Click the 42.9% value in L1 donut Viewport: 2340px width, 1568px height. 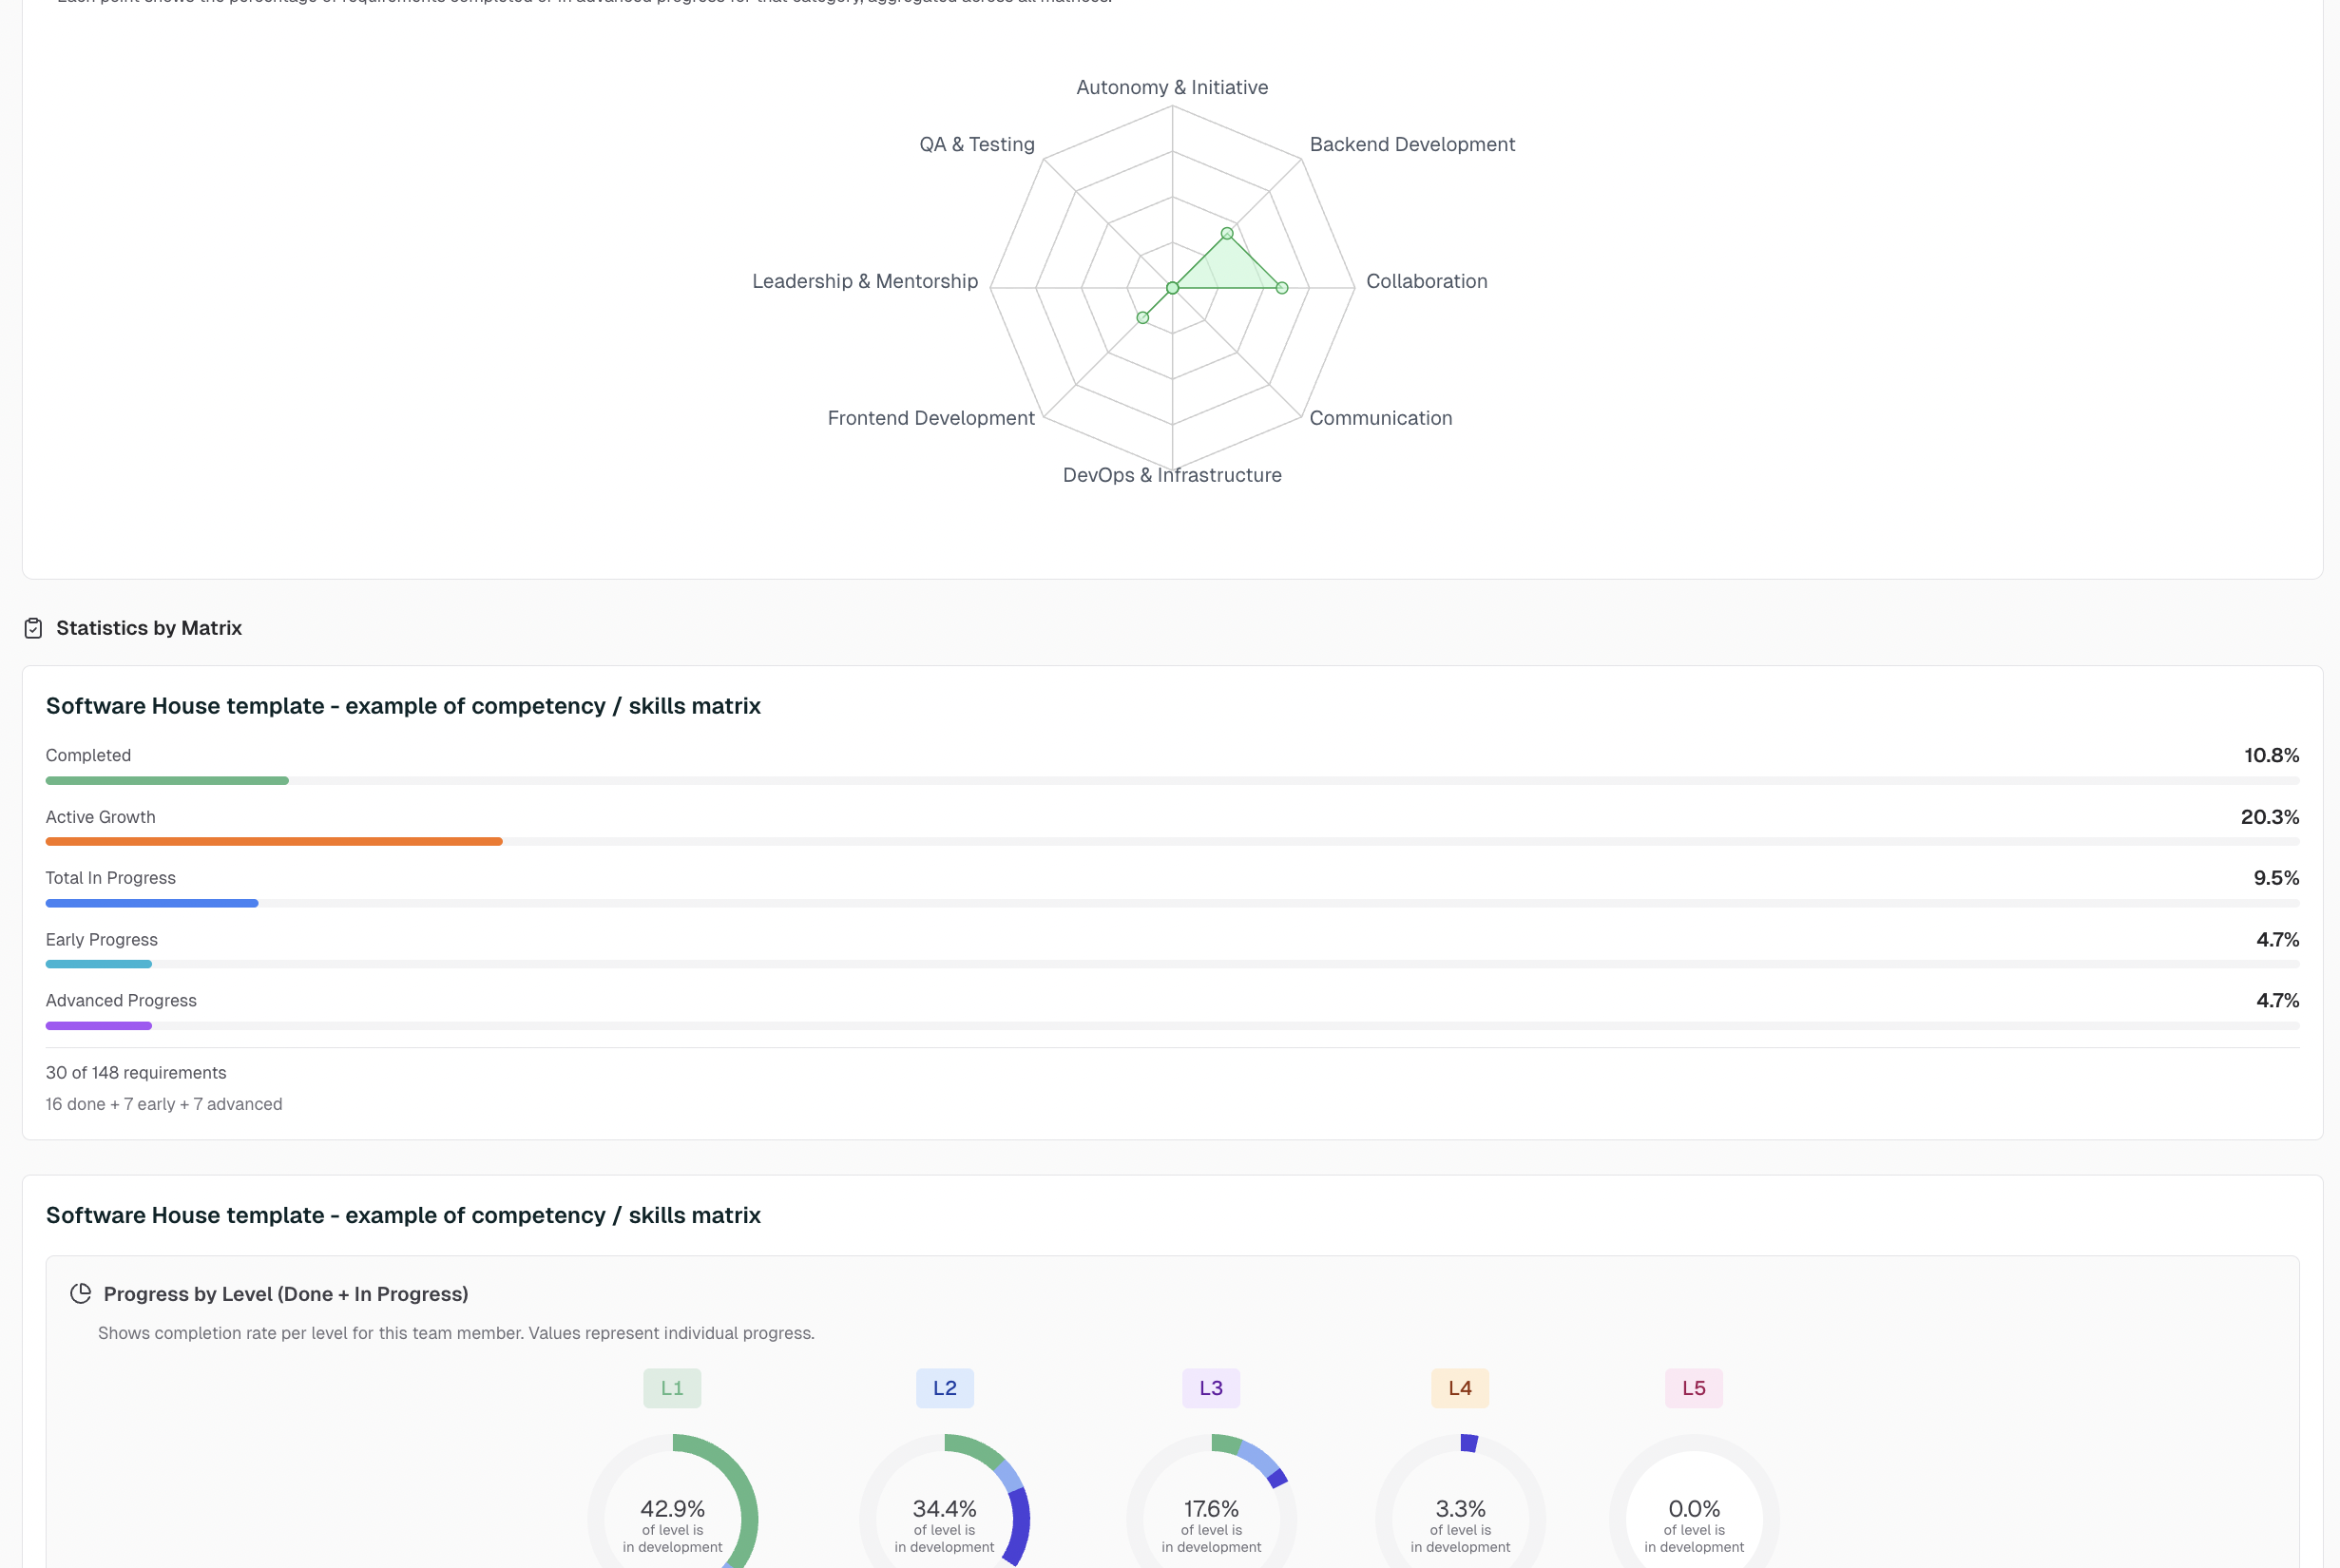pyautogui.click(x=673, y=1509)
